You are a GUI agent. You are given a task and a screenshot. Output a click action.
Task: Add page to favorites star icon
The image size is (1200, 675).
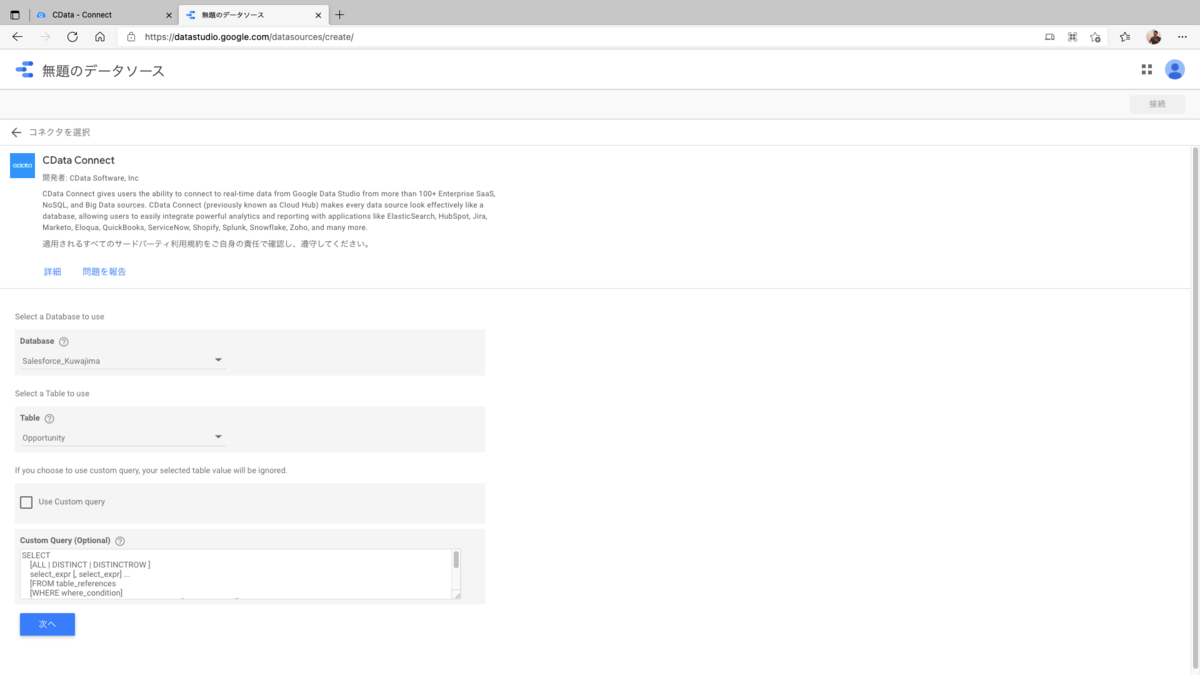tap(1095, 36)
